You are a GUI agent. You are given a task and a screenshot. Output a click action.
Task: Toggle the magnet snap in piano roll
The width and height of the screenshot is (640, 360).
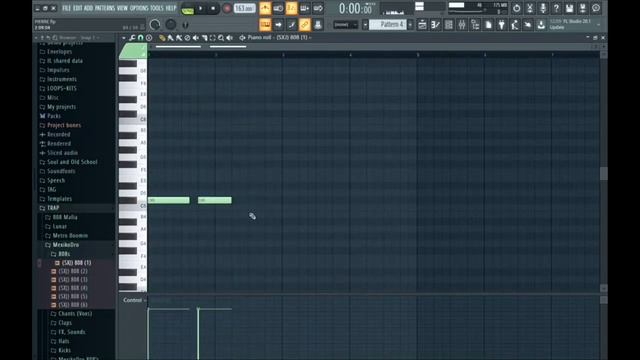[x=140, y=38]
